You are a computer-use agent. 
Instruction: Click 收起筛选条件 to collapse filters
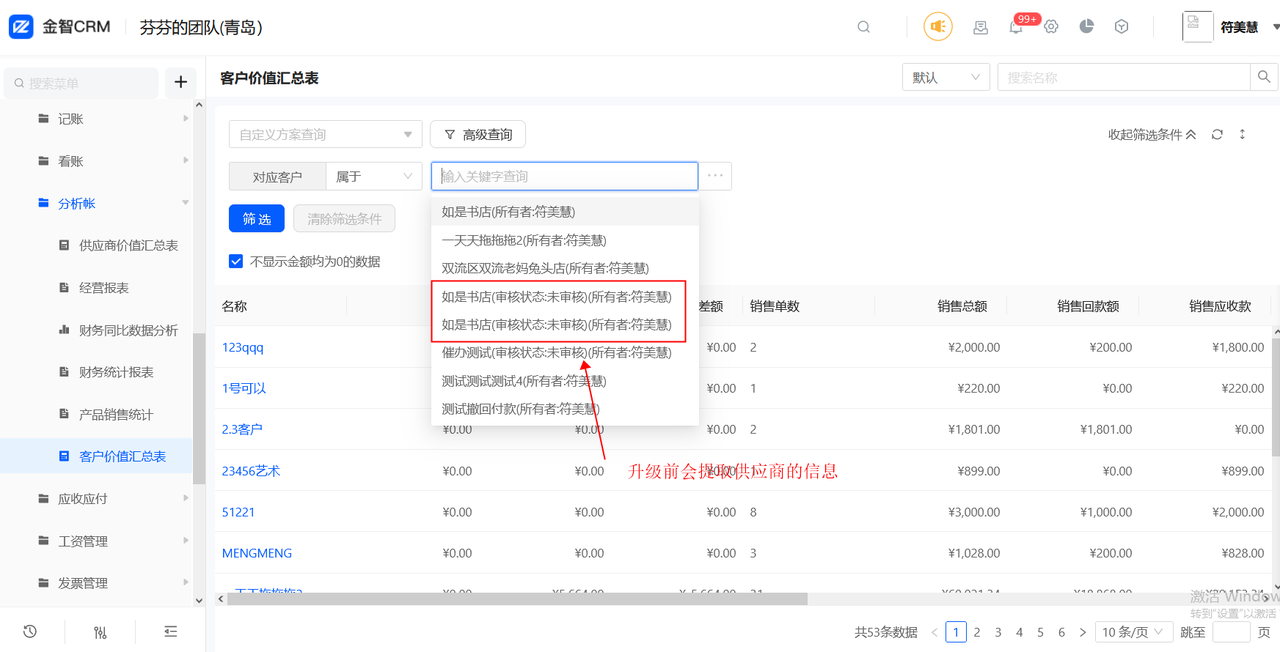click(1152, 134)
